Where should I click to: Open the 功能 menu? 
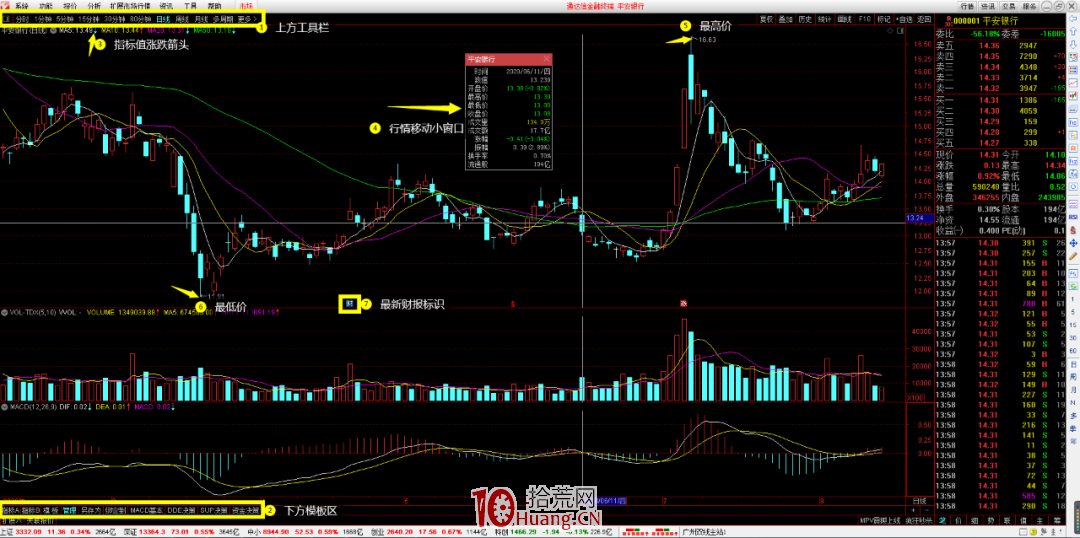point(45,6)
